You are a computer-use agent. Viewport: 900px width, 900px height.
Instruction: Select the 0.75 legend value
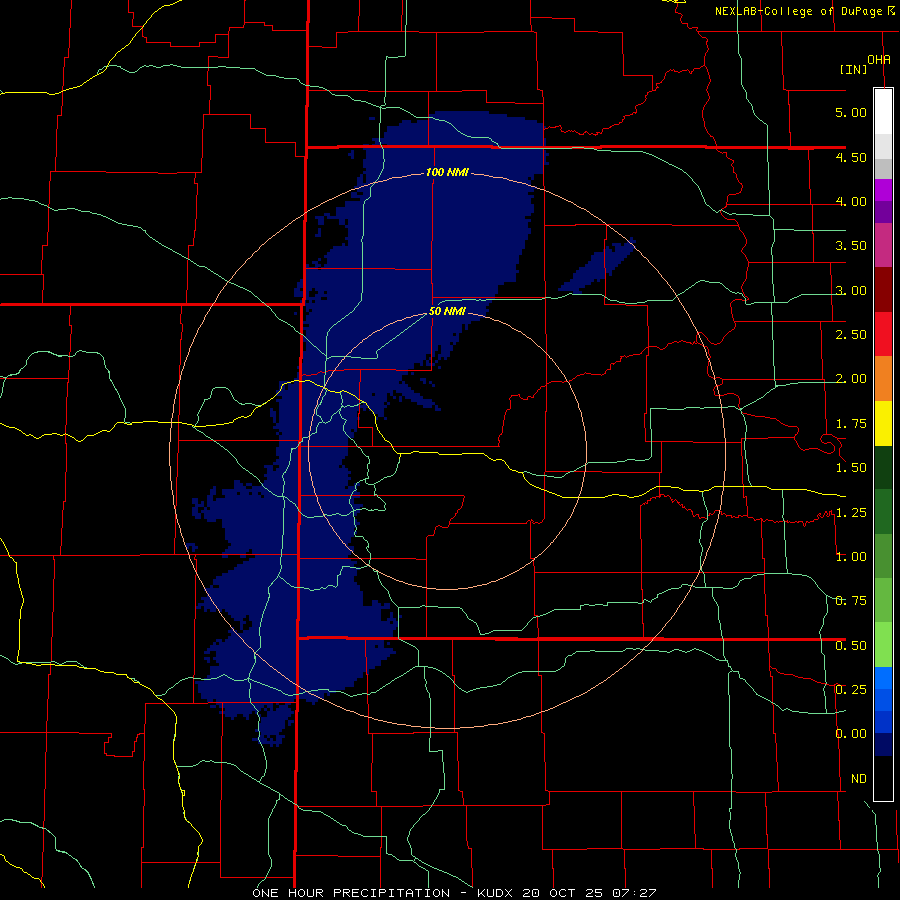point(851,601)
